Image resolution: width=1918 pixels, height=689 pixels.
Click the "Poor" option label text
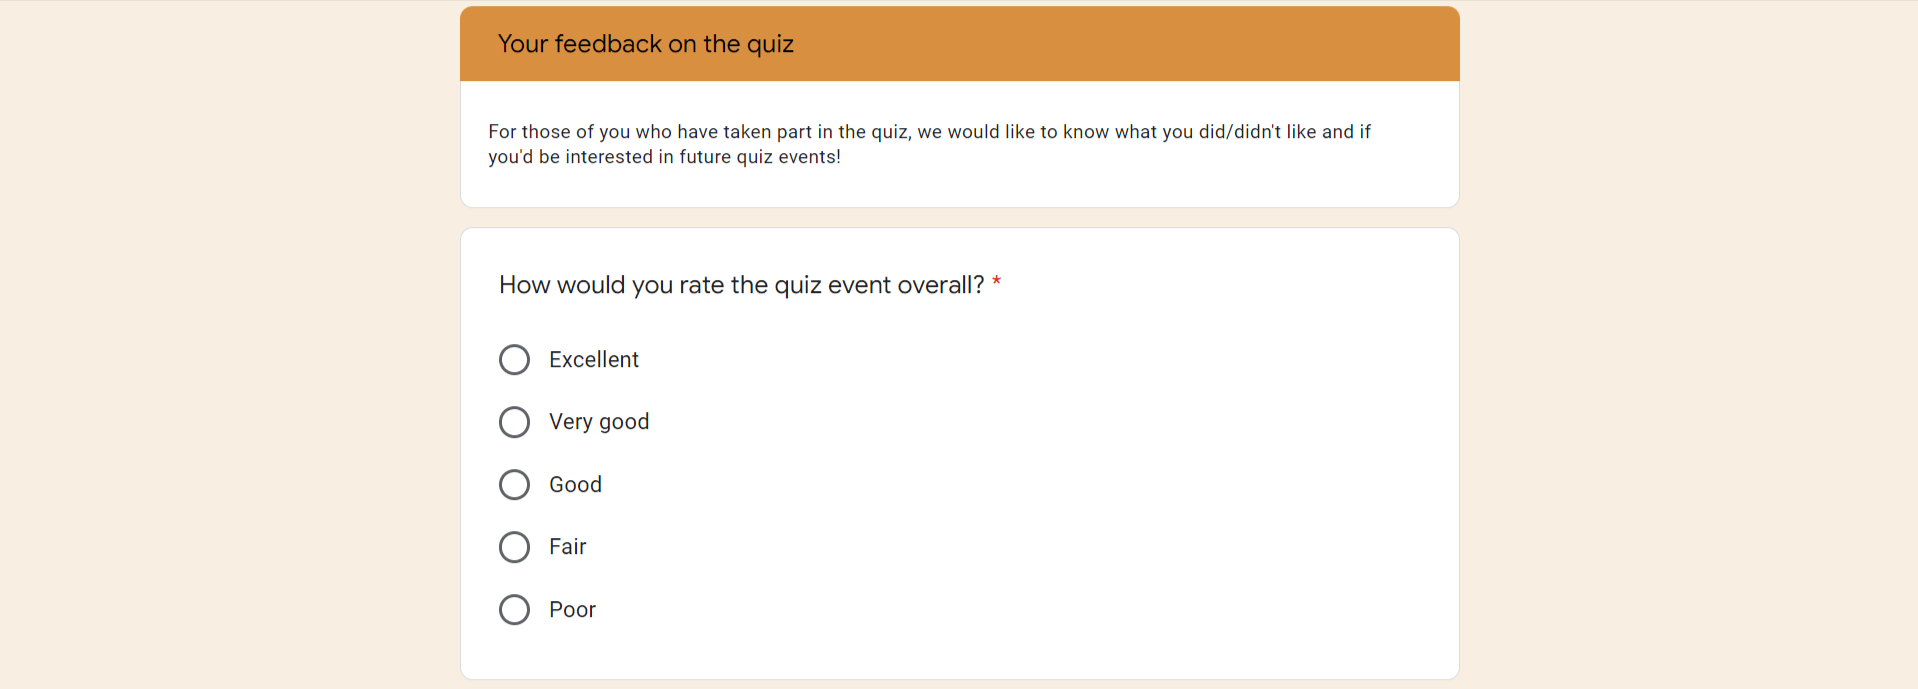tap(572, 610)
